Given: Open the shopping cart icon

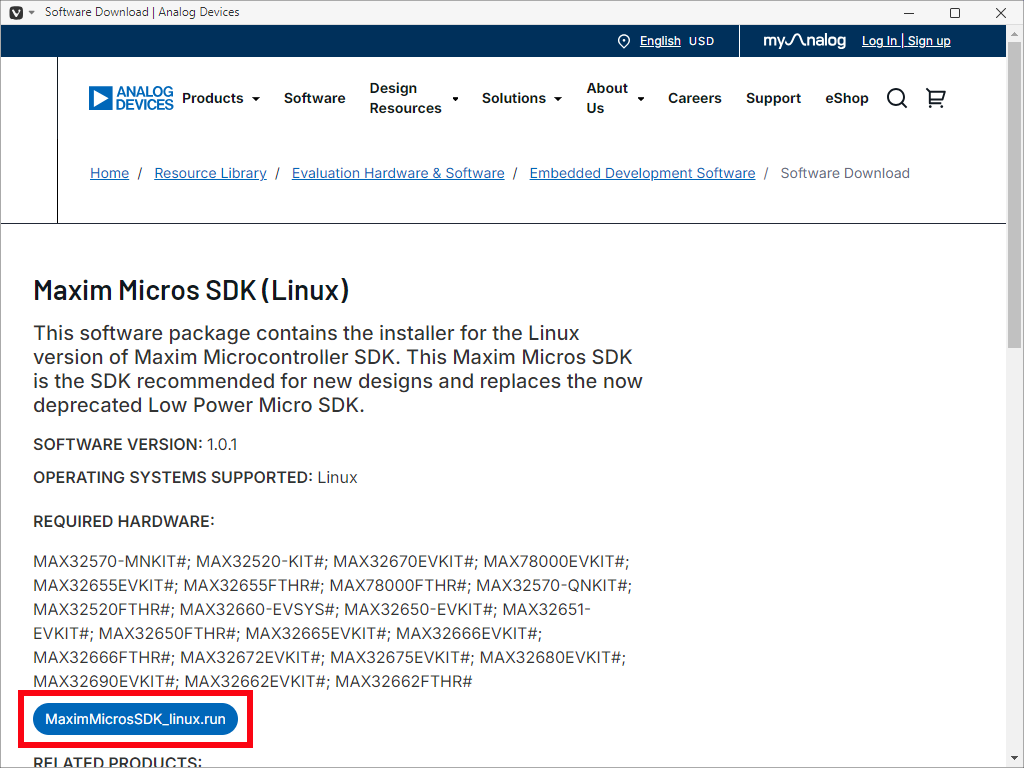Looking at the screenshot, I should pyautogui.click(x=936, y=98).
